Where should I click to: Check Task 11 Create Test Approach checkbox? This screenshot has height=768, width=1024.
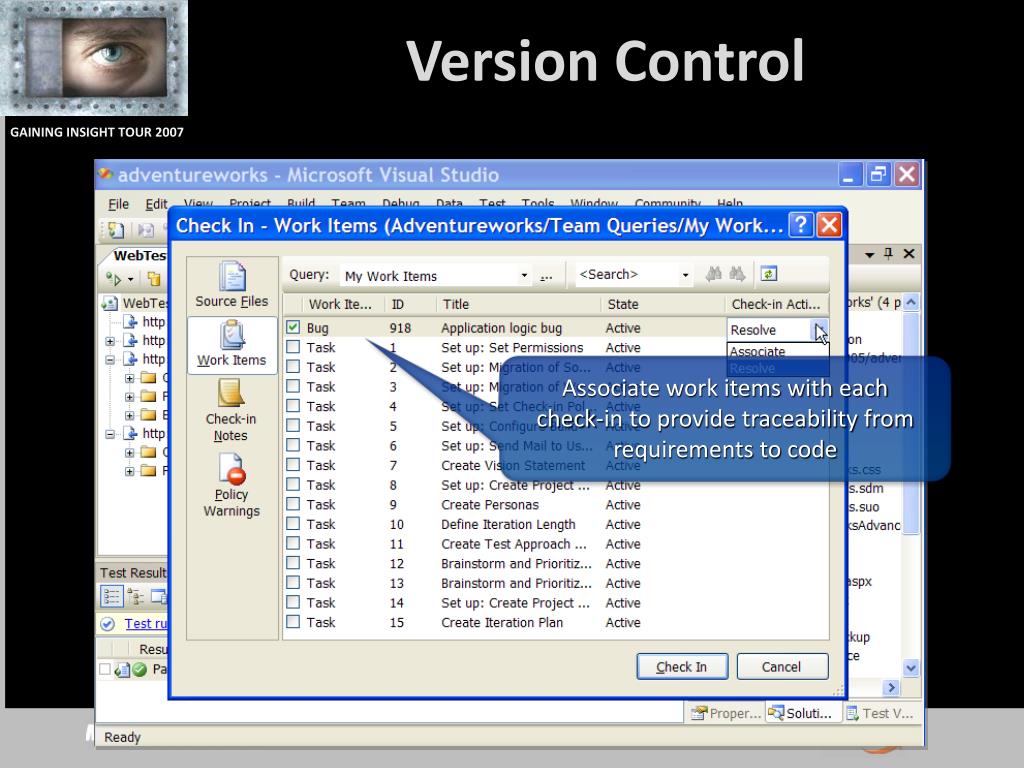pyautogui.click(x=293, y=543)
